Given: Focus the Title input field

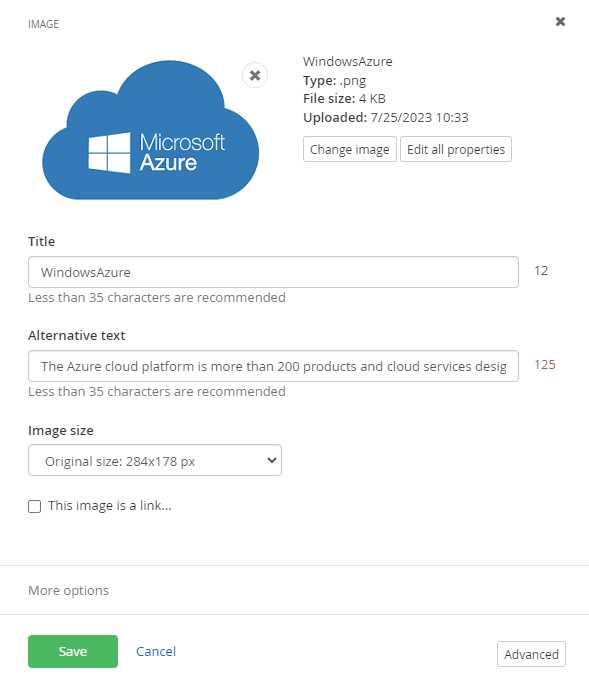Looking at the screenshot, I should tap(273, 272).
